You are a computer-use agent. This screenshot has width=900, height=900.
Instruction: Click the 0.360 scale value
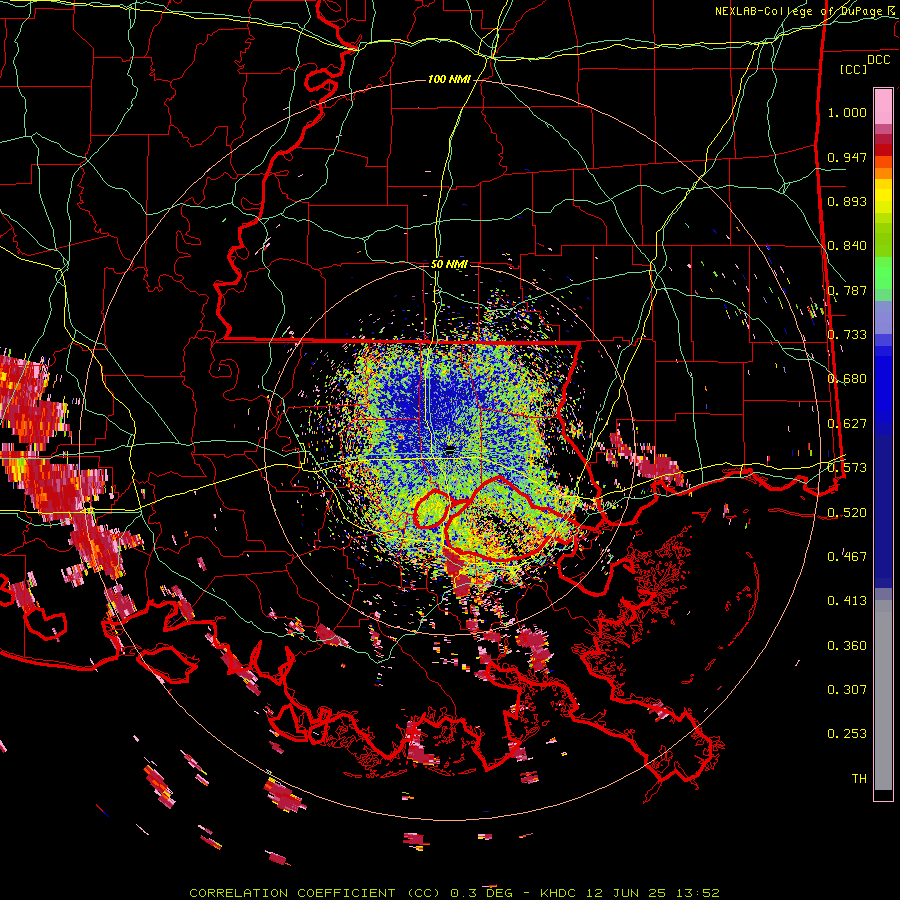point(847,646)
